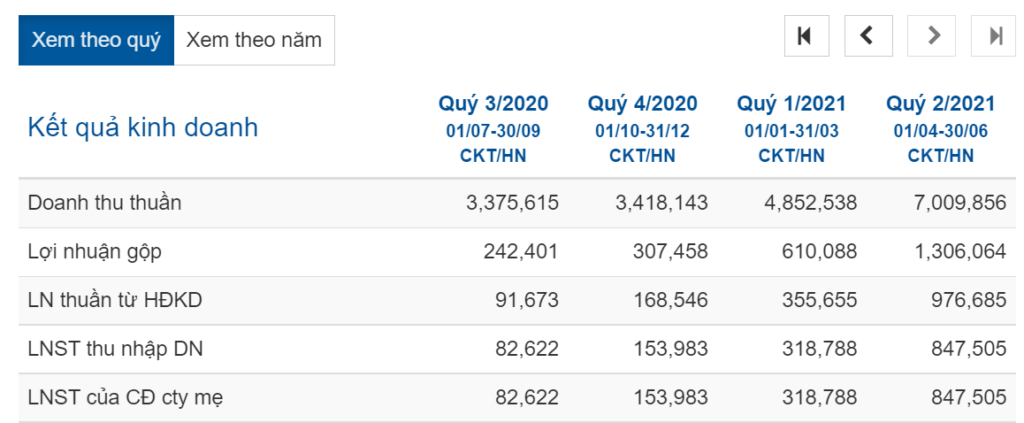Select the 'Doanh thu thuần' row label
1024x423 pixels.
105,203
